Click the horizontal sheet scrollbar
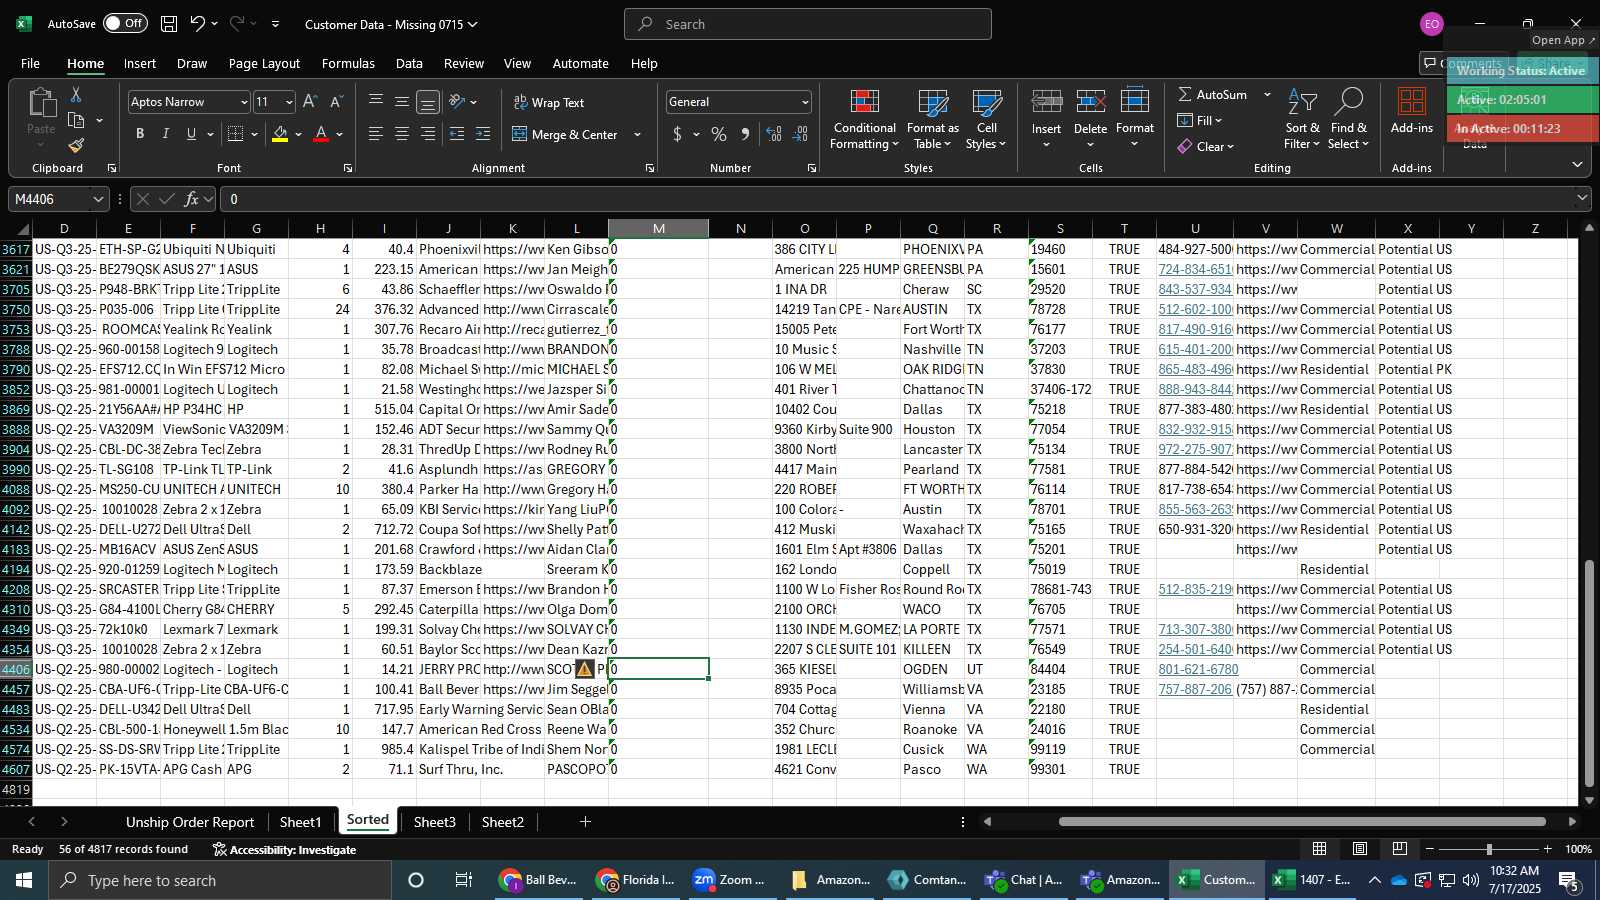The image size is (1600, 900). tap(1302, 822)
